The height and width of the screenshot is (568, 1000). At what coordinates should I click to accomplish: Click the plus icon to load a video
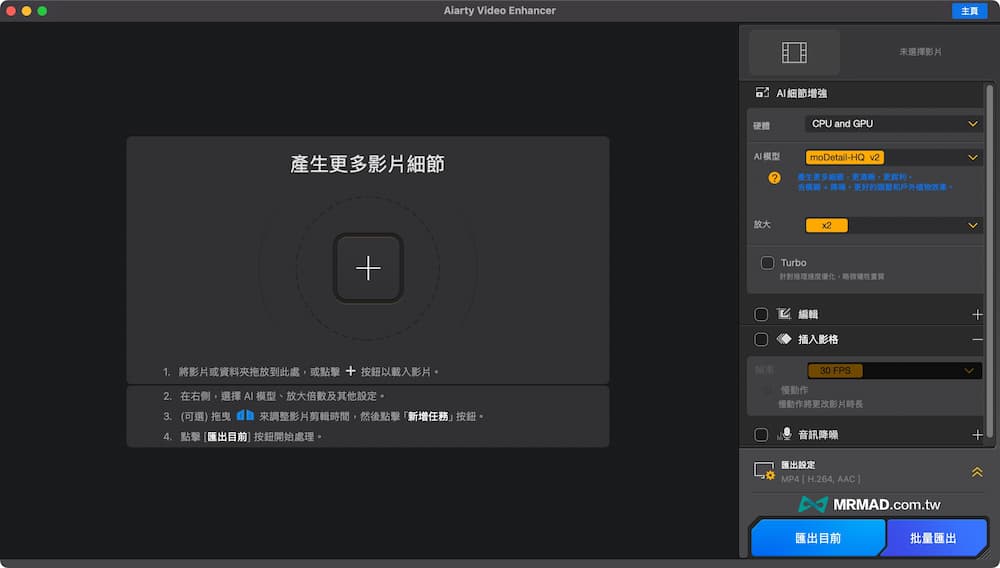(368, 268)
